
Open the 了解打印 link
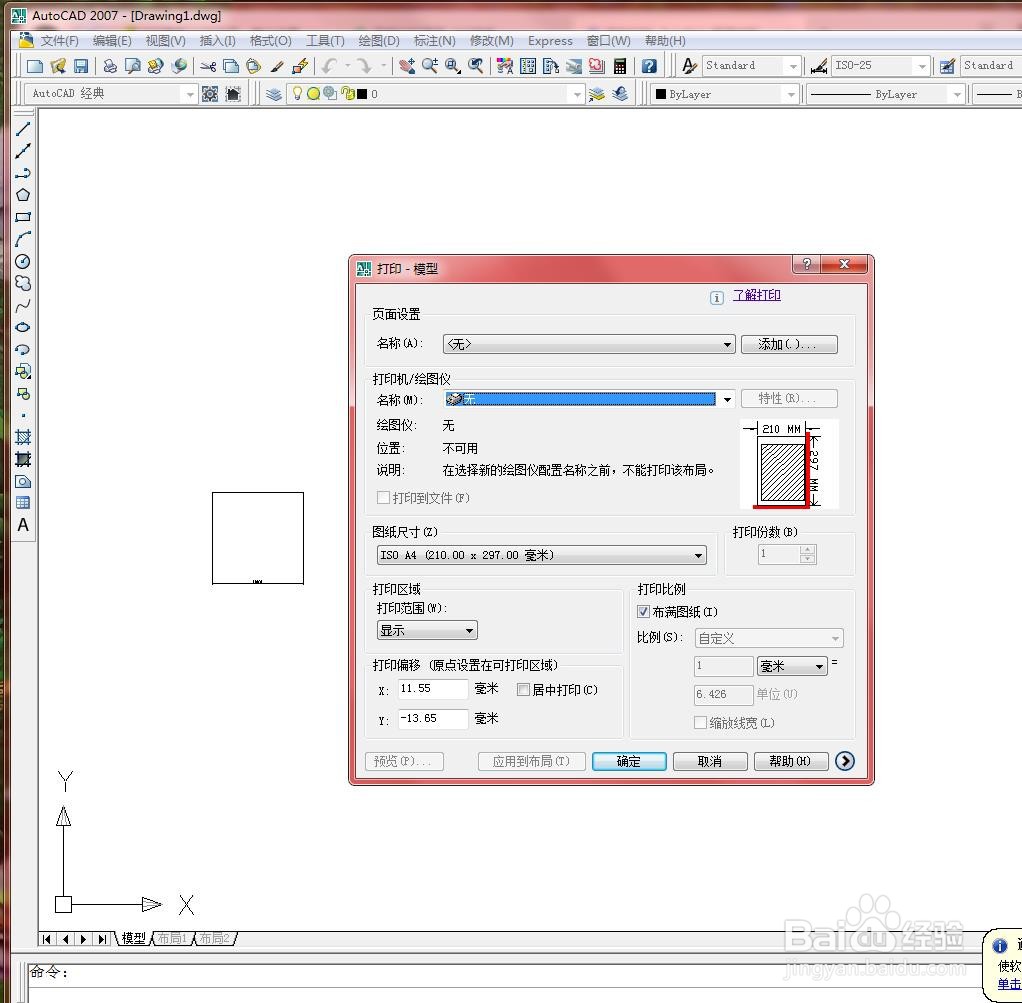[757, 295]
